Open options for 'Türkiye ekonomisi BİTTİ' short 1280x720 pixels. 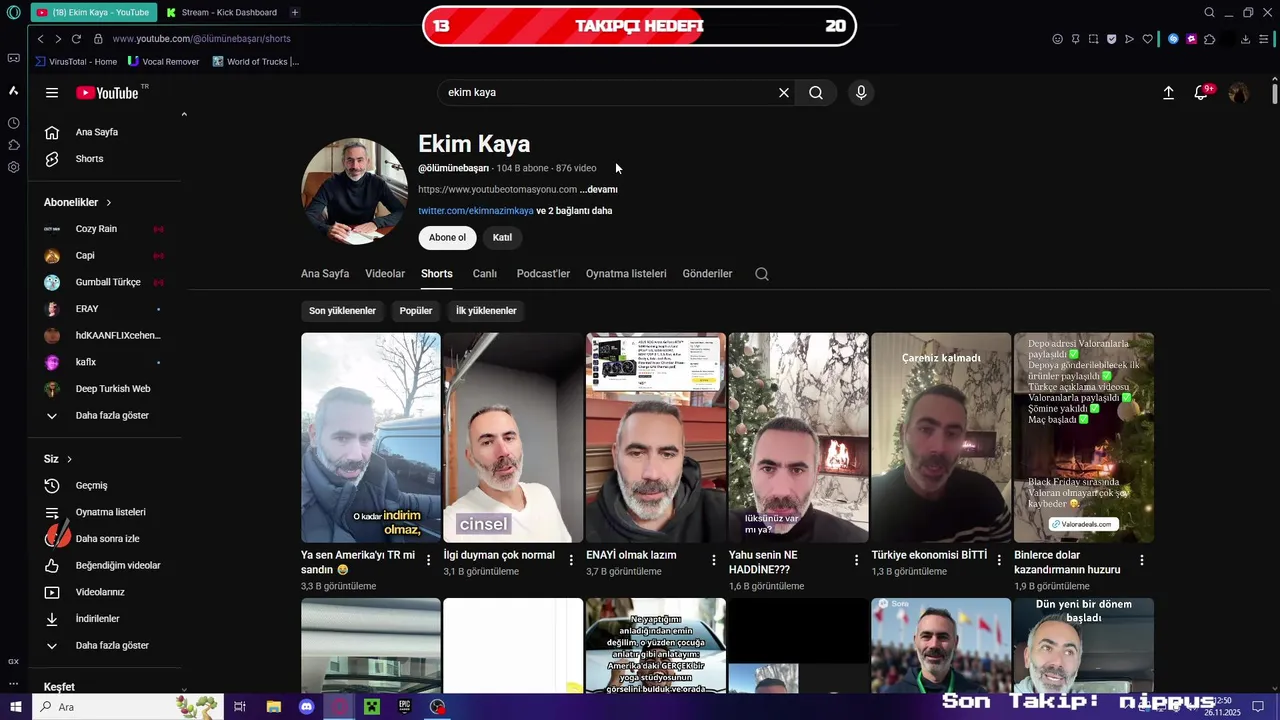pyautogui.click(x=999, y=560)
